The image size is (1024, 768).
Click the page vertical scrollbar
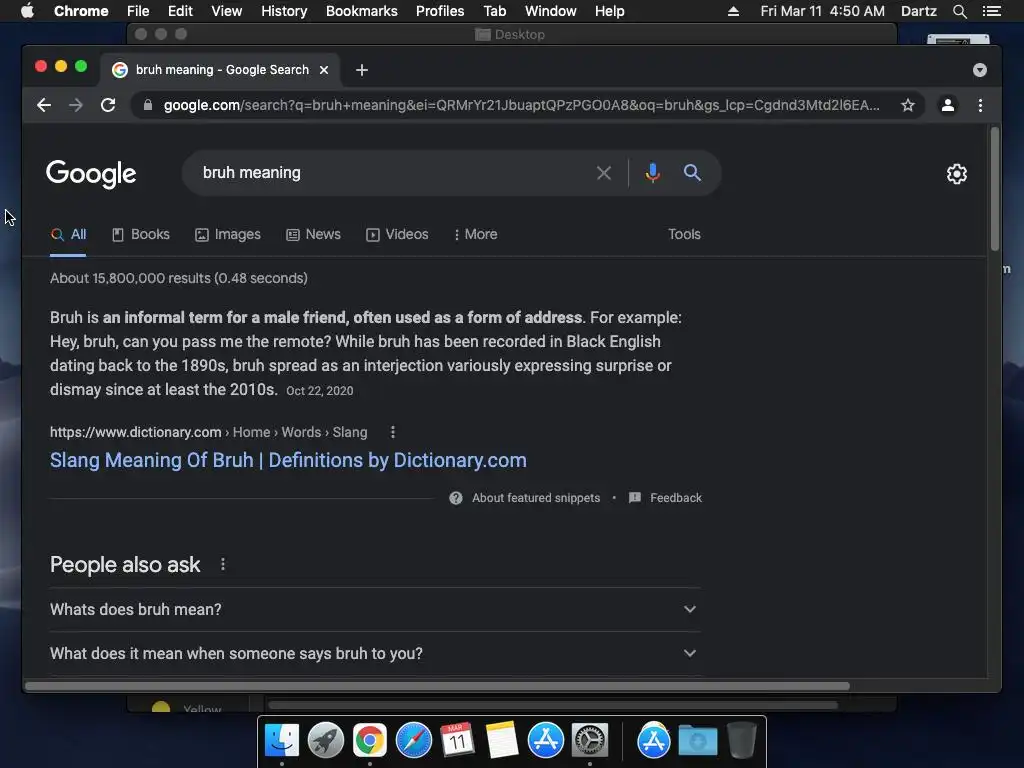[x=995, y=189]
